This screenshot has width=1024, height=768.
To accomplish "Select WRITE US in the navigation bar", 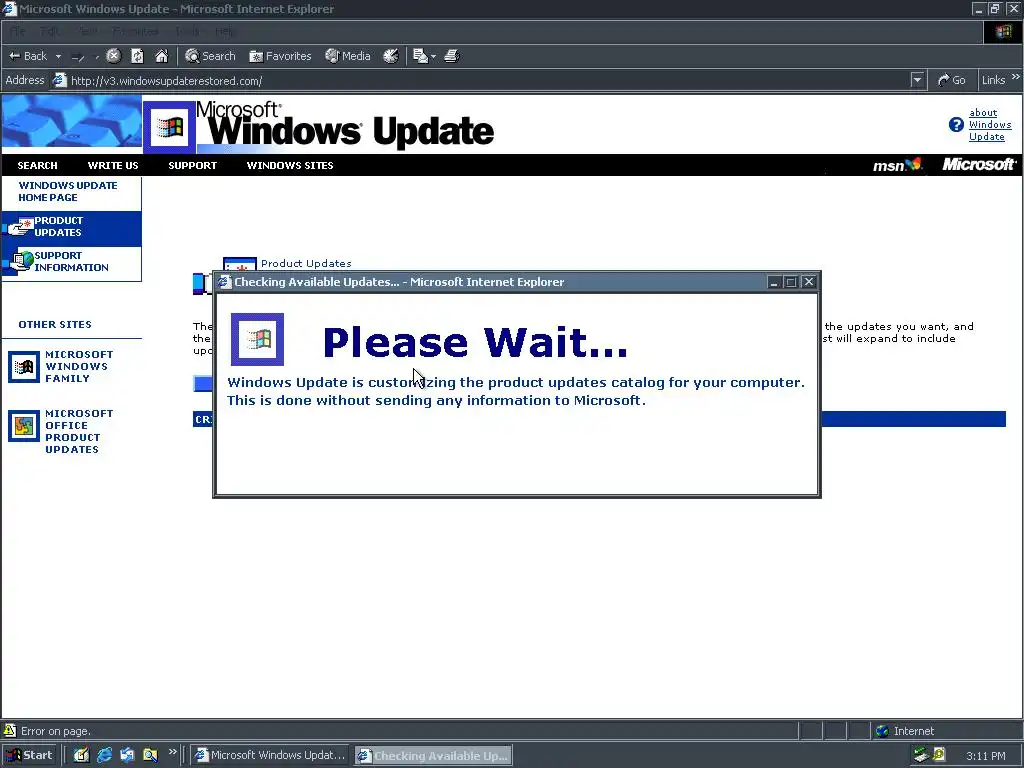I will point(113,166).
